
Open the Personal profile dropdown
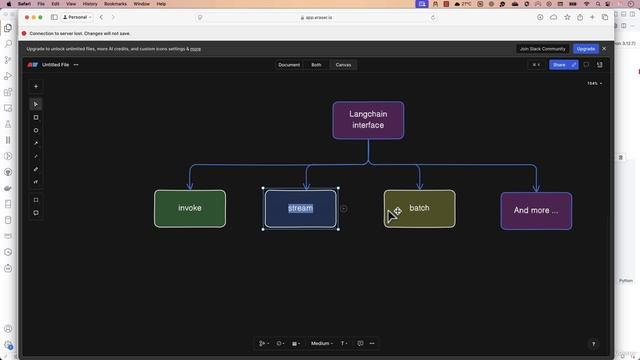point(77,17)
